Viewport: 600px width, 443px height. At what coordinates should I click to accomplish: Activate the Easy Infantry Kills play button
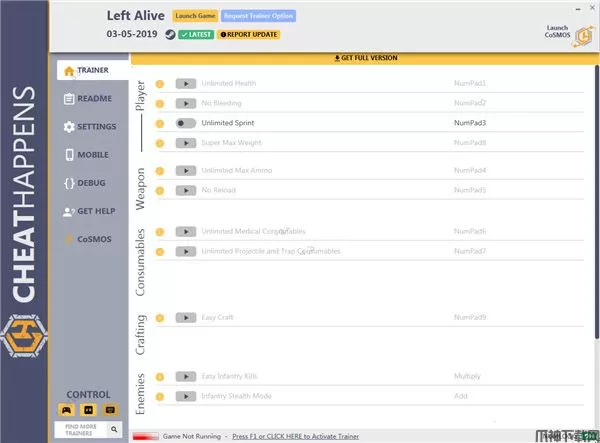click(186, 376)
